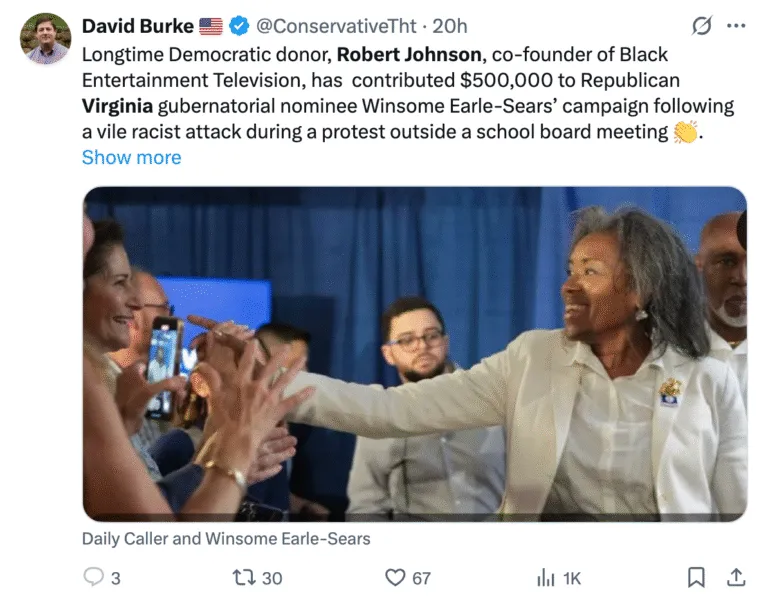Like the tweet with the heart icon
768x605 pixels.
(395, 577)
